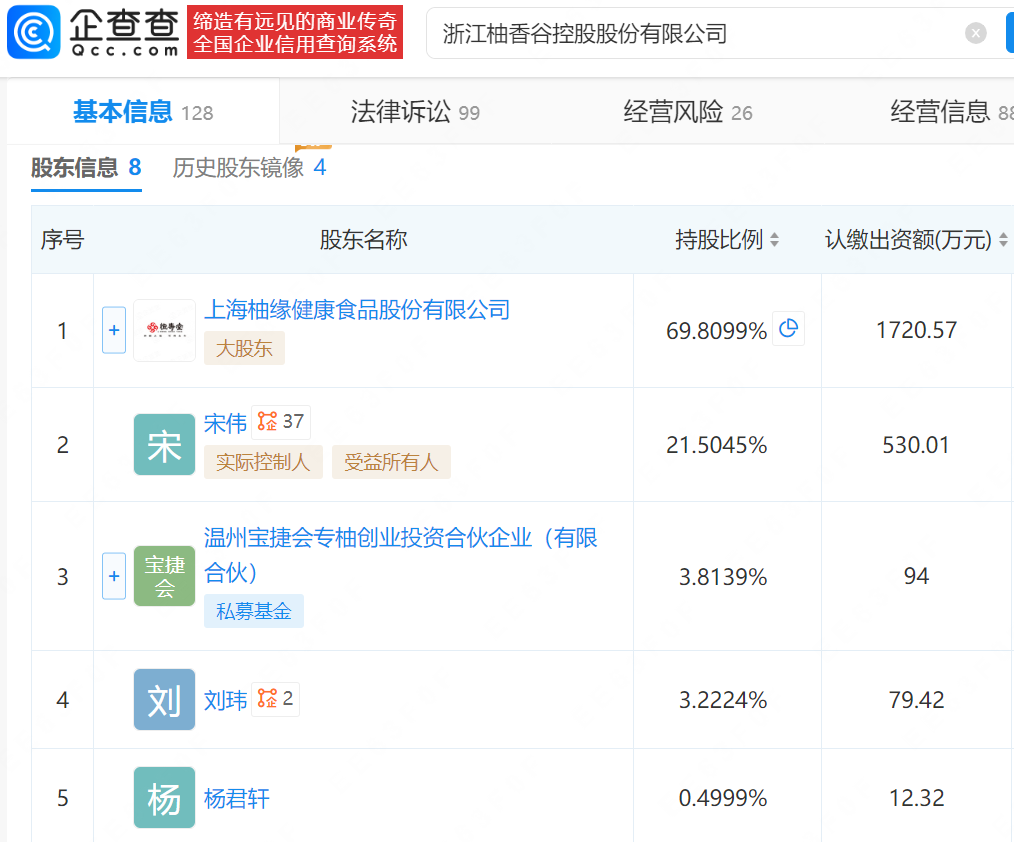Open 上海柚缘健康食品股份有限公司 link

(x=357, y=310)
